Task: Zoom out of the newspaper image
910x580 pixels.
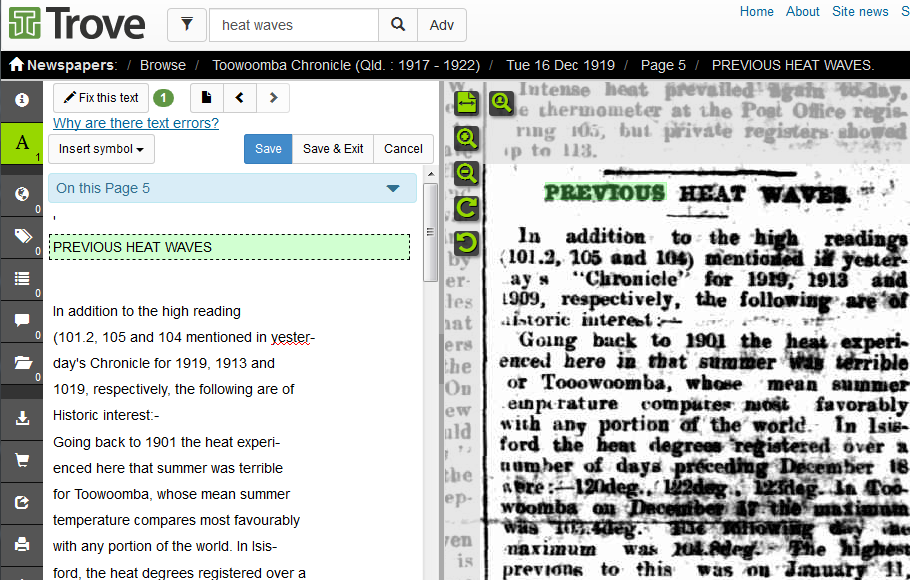Action: click(467, 173)
